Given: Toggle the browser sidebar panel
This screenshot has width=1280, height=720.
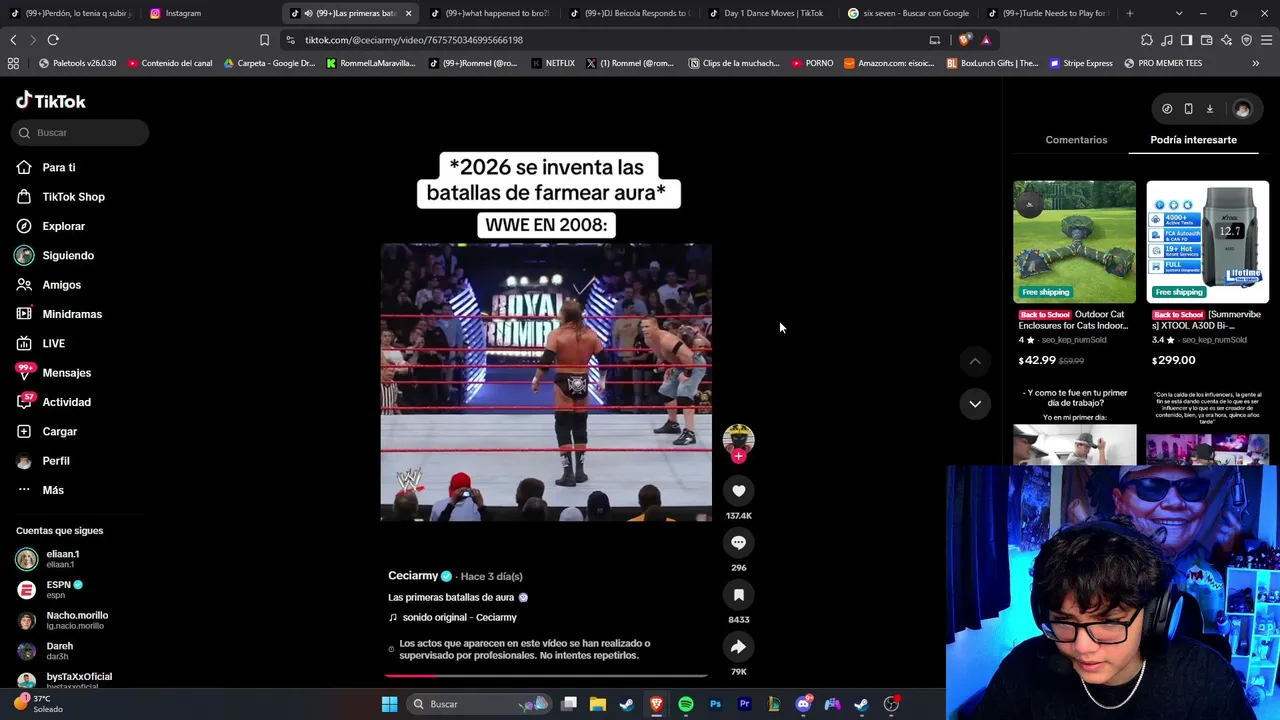Looking at the screenshot, I should click(1187, 40).
